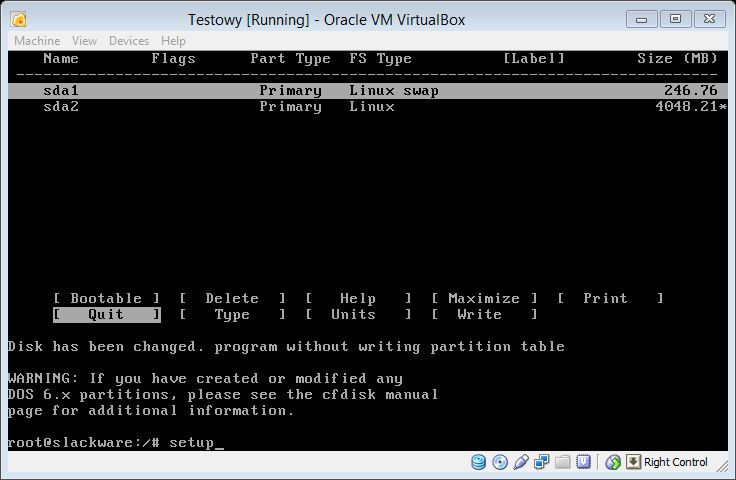Click the 'setup' command at shell prompt
This screenshot has height=480, width=736.
192,443
